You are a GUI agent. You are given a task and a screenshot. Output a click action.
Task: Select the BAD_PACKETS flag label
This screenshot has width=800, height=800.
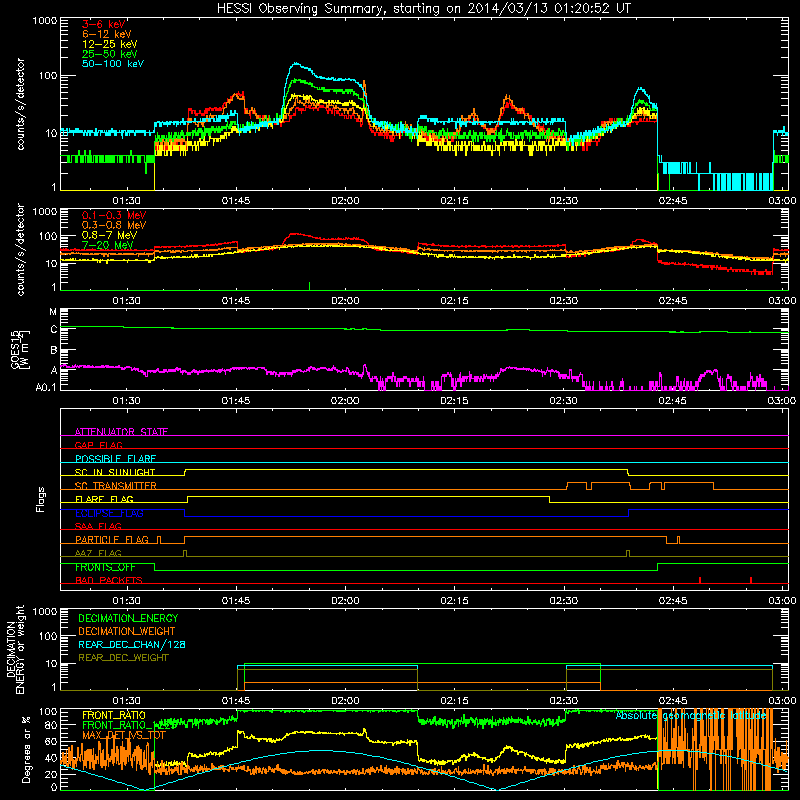pyautogui.click(x=109, y=580)
